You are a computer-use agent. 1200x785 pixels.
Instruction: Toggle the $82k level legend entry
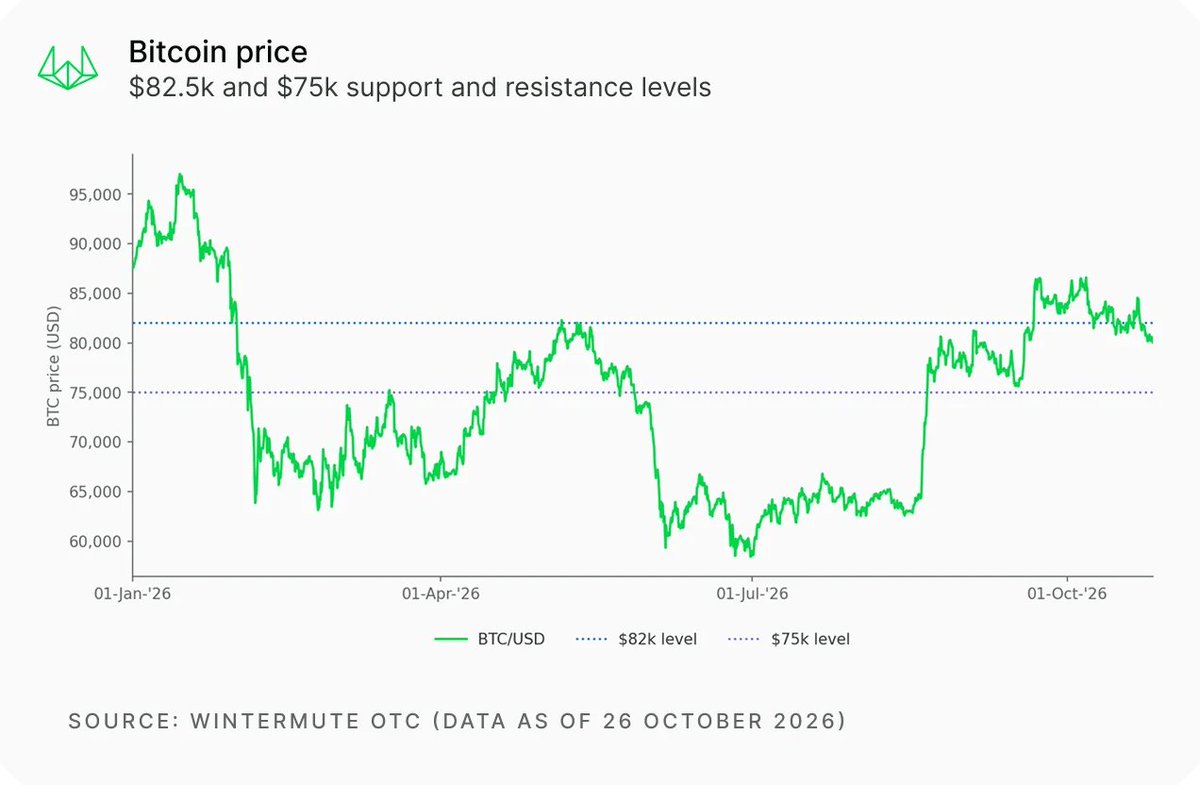pos(636,638)
